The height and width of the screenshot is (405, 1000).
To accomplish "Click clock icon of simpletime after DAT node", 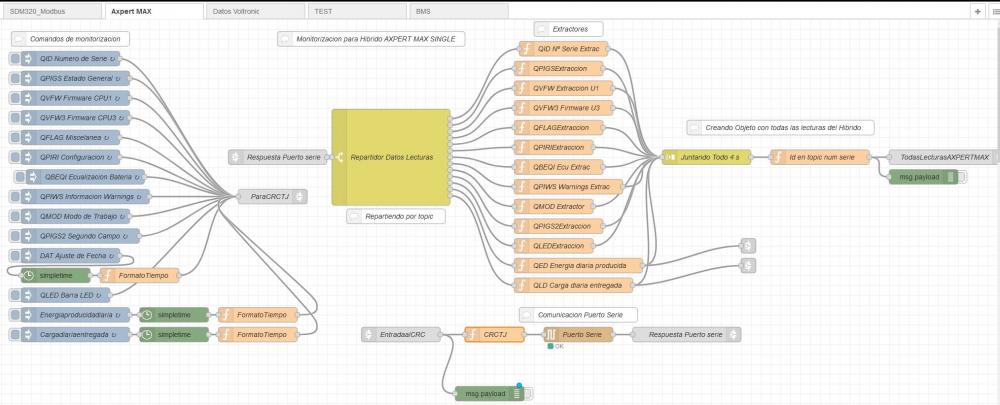I will 27,276.
